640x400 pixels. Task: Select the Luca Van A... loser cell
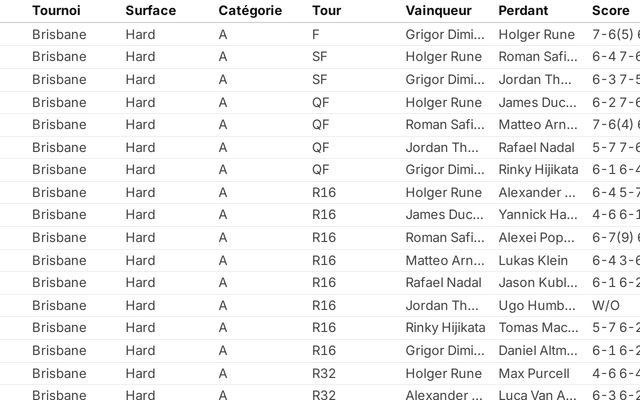(x=537, y=395)
